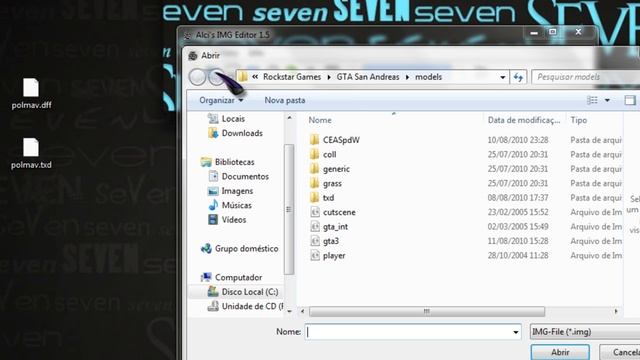Click the horizontal scrollbar thumb in file list
Viewport: 640px width, 360px height.
tap(427, 311)
